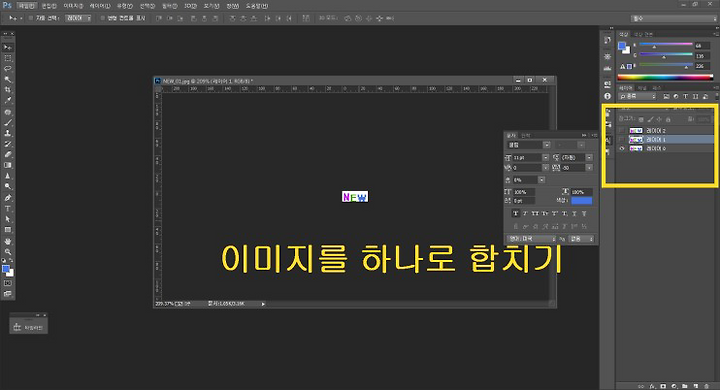The image size is (720, 390).
Task: Open the 이미지 menu
Action: (73, 6)
